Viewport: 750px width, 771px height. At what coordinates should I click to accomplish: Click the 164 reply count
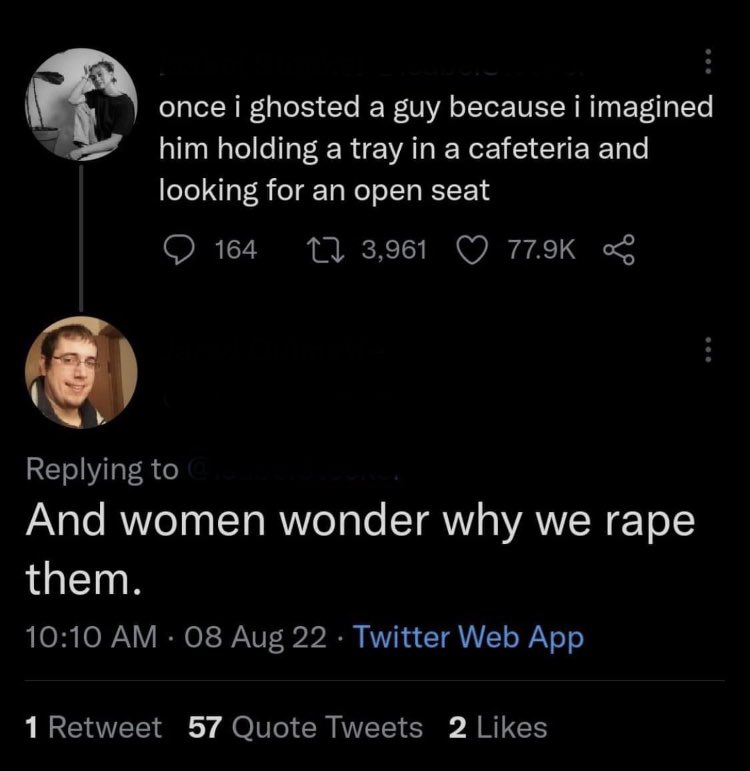point(236,249)
